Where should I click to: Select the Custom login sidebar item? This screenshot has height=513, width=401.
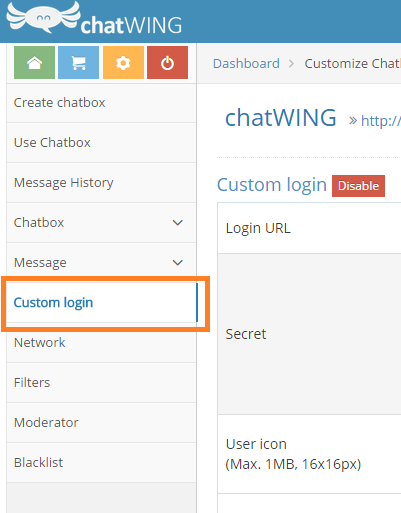[x=101, y=303]
